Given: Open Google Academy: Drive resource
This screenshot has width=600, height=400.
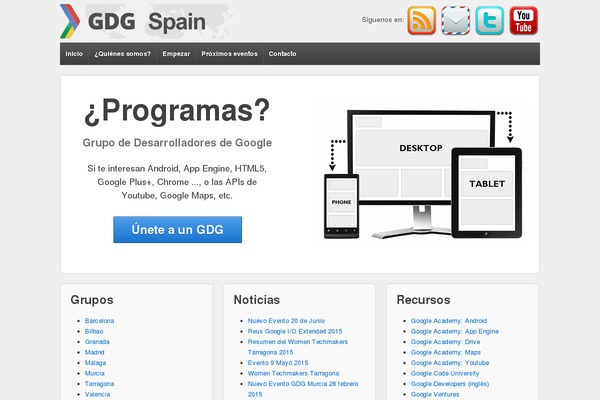Looking at the screenshot, I should pyautogui.click(x=445, y=342).
